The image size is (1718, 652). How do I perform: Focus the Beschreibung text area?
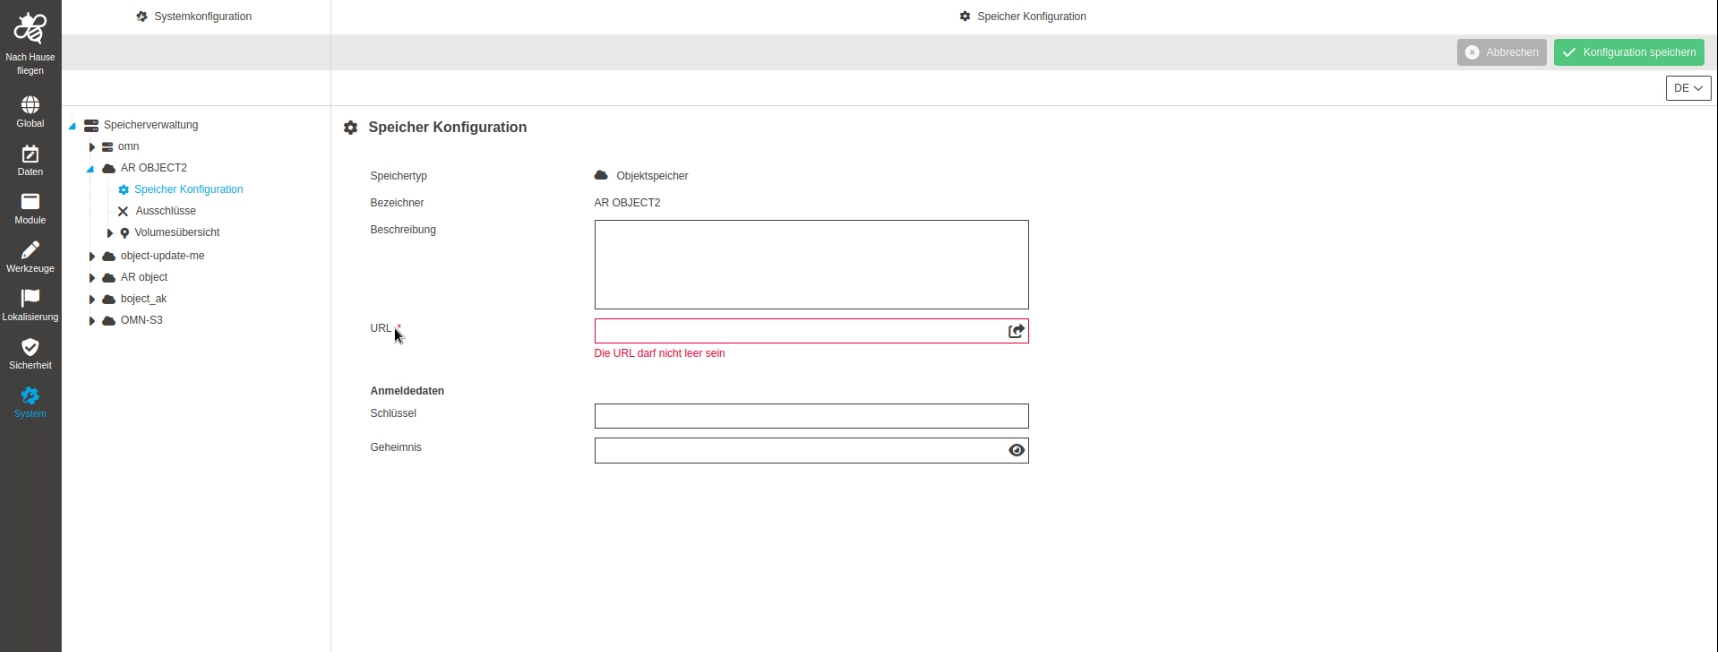pos(811,265)
